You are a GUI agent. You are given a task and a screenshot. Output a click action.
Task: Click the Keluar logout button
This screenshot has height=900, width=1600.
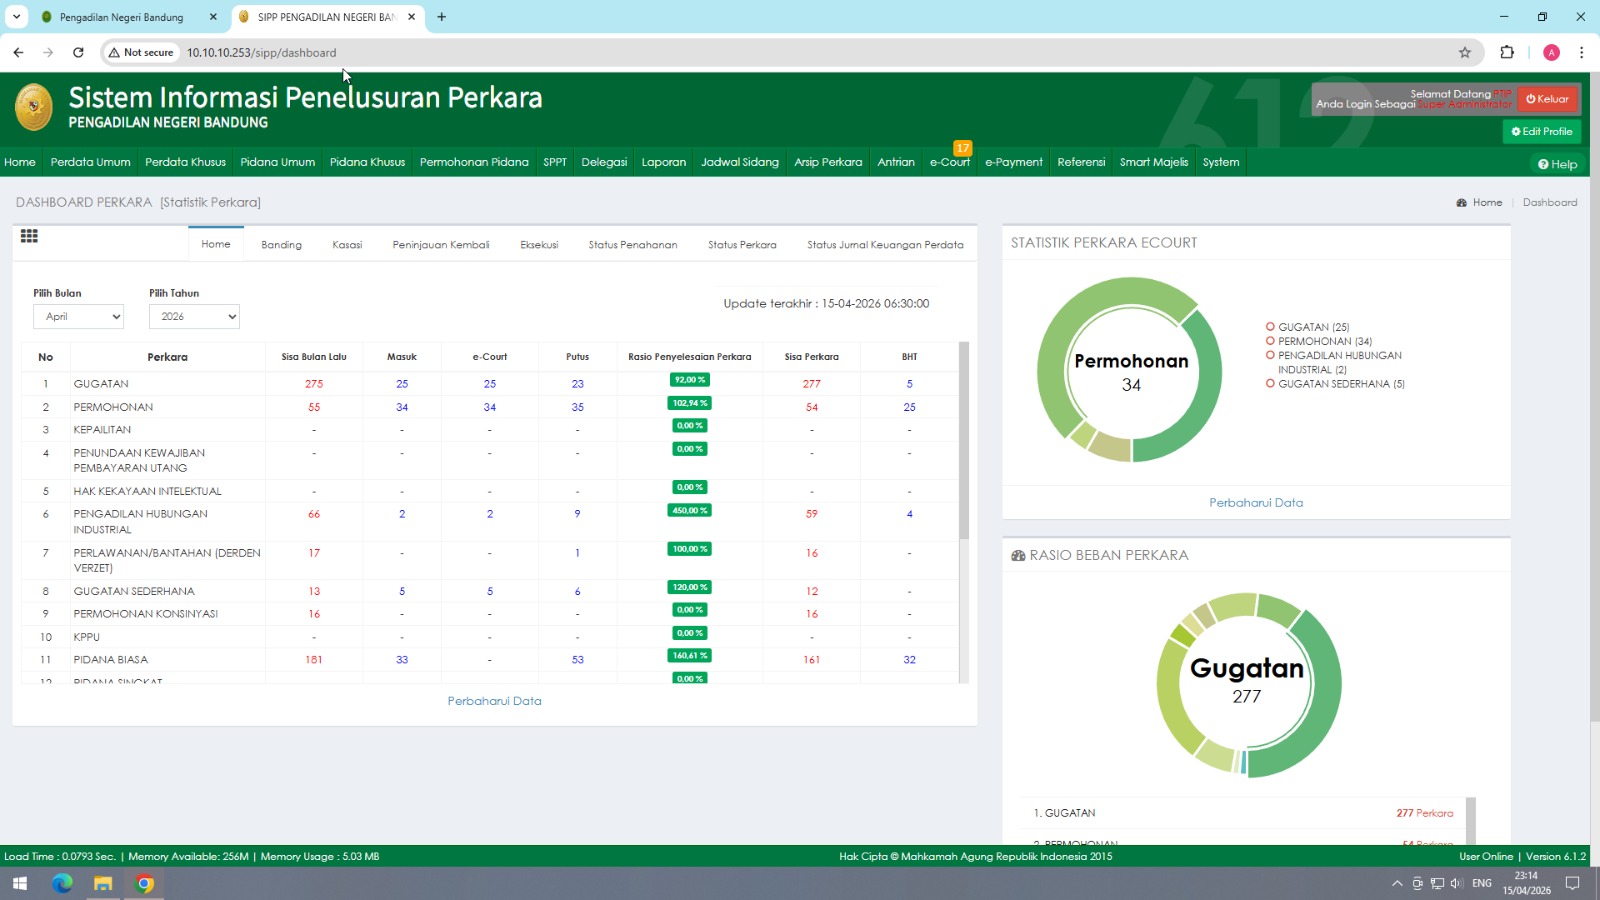click(1547, 99)
